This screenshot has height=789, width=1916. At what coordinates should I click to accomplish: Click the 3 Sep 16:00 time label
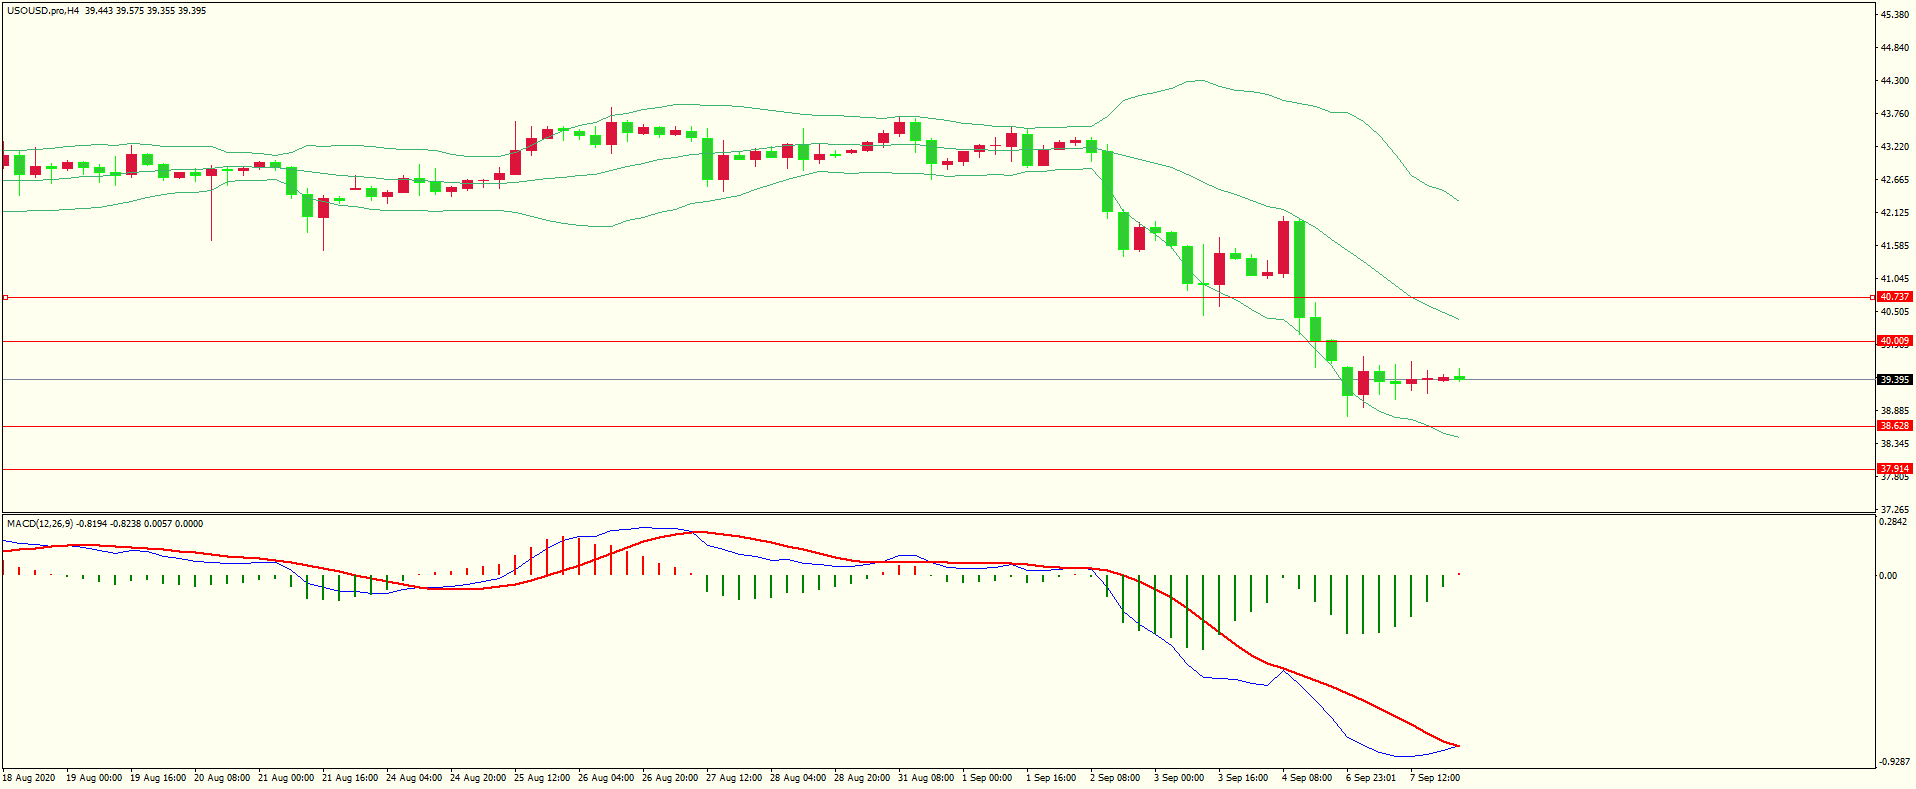(1243, 778)
